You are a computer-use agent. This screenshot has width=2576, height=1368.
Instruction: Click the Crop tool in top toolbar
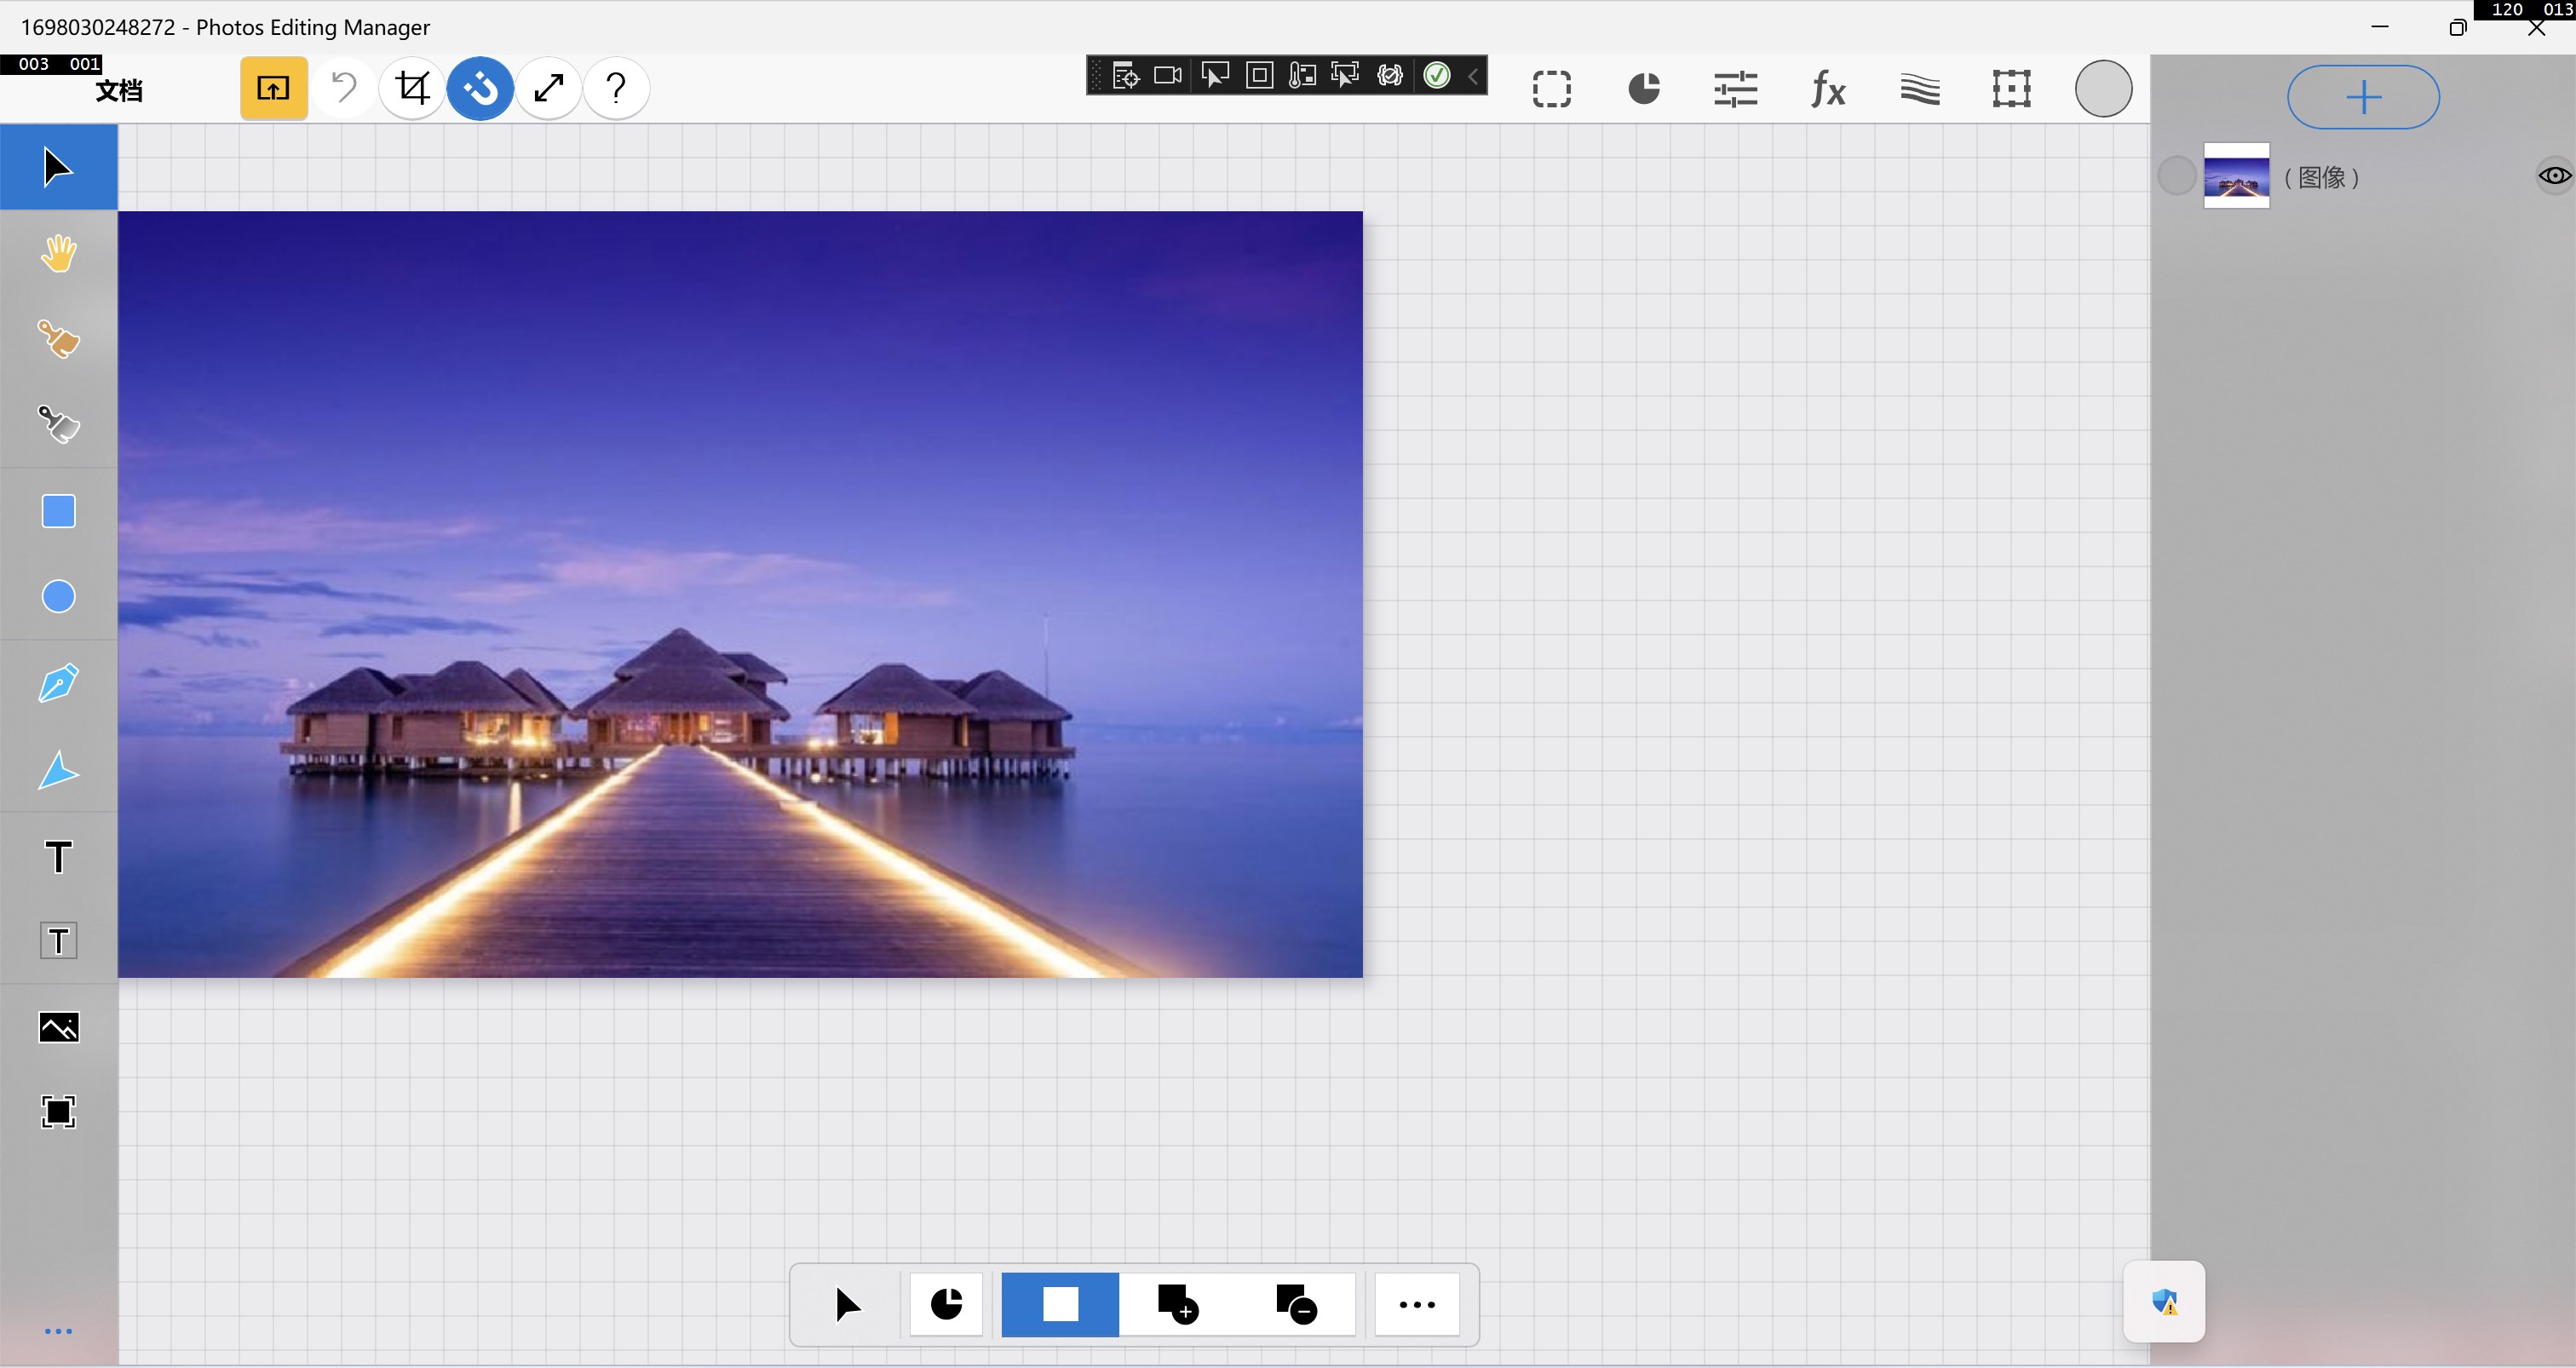click(412, 88)
